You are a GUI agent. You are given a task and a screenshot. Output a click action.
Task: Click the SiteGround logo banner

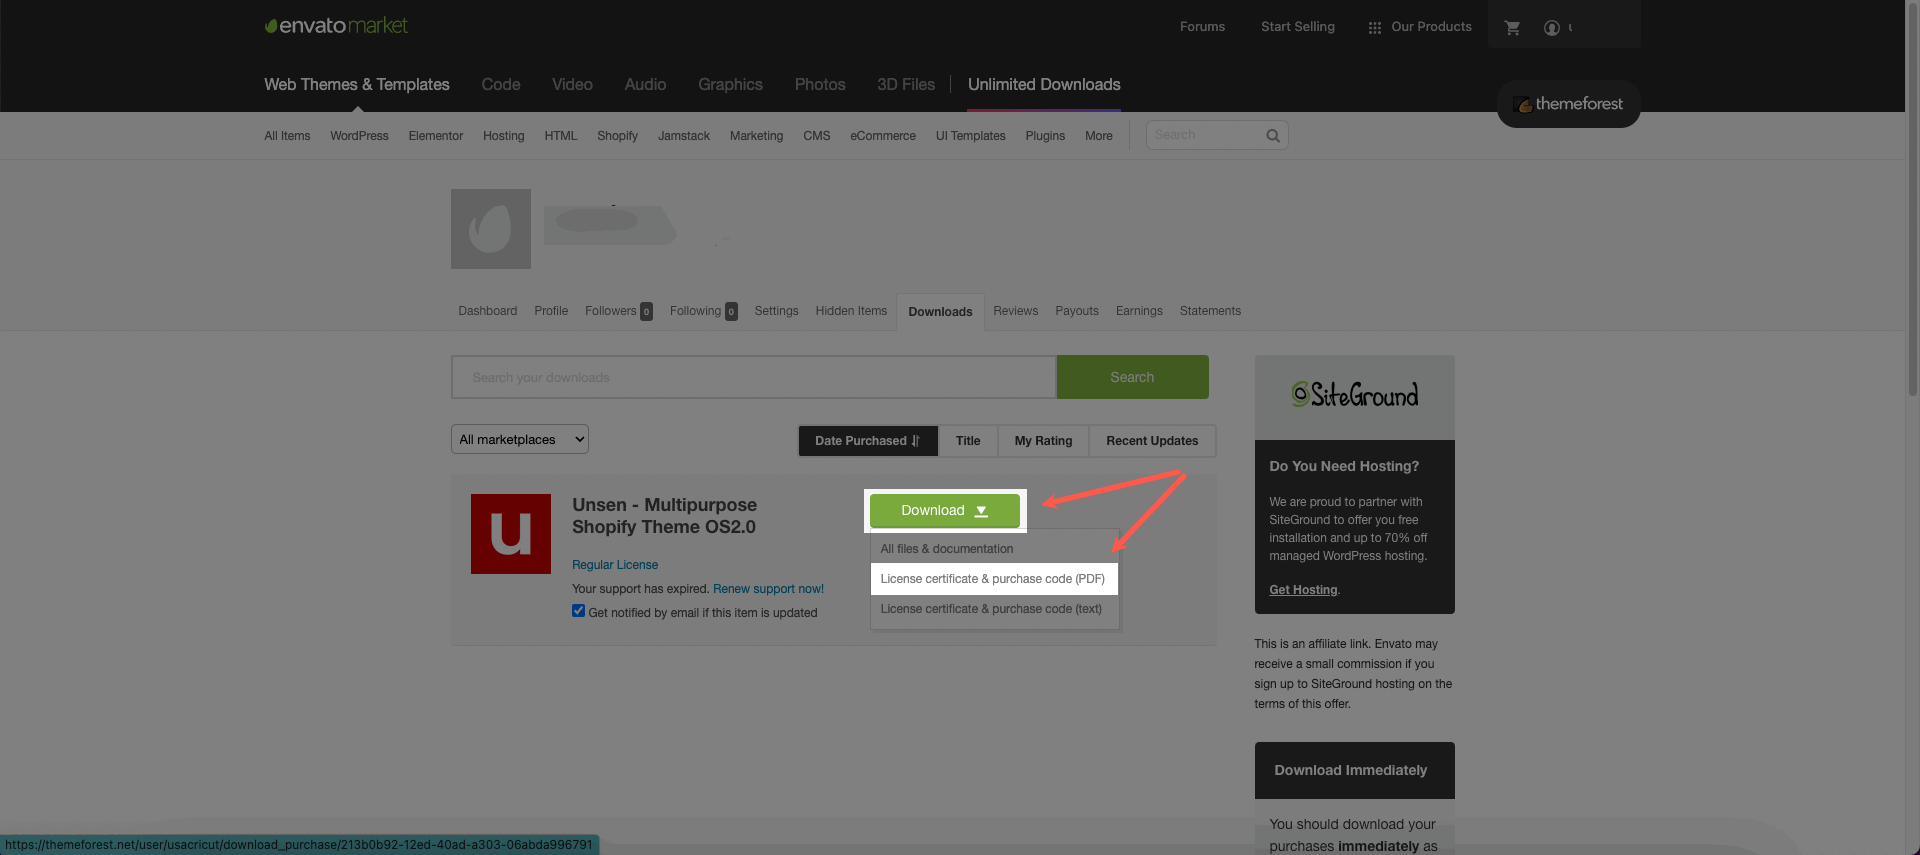1354,396
